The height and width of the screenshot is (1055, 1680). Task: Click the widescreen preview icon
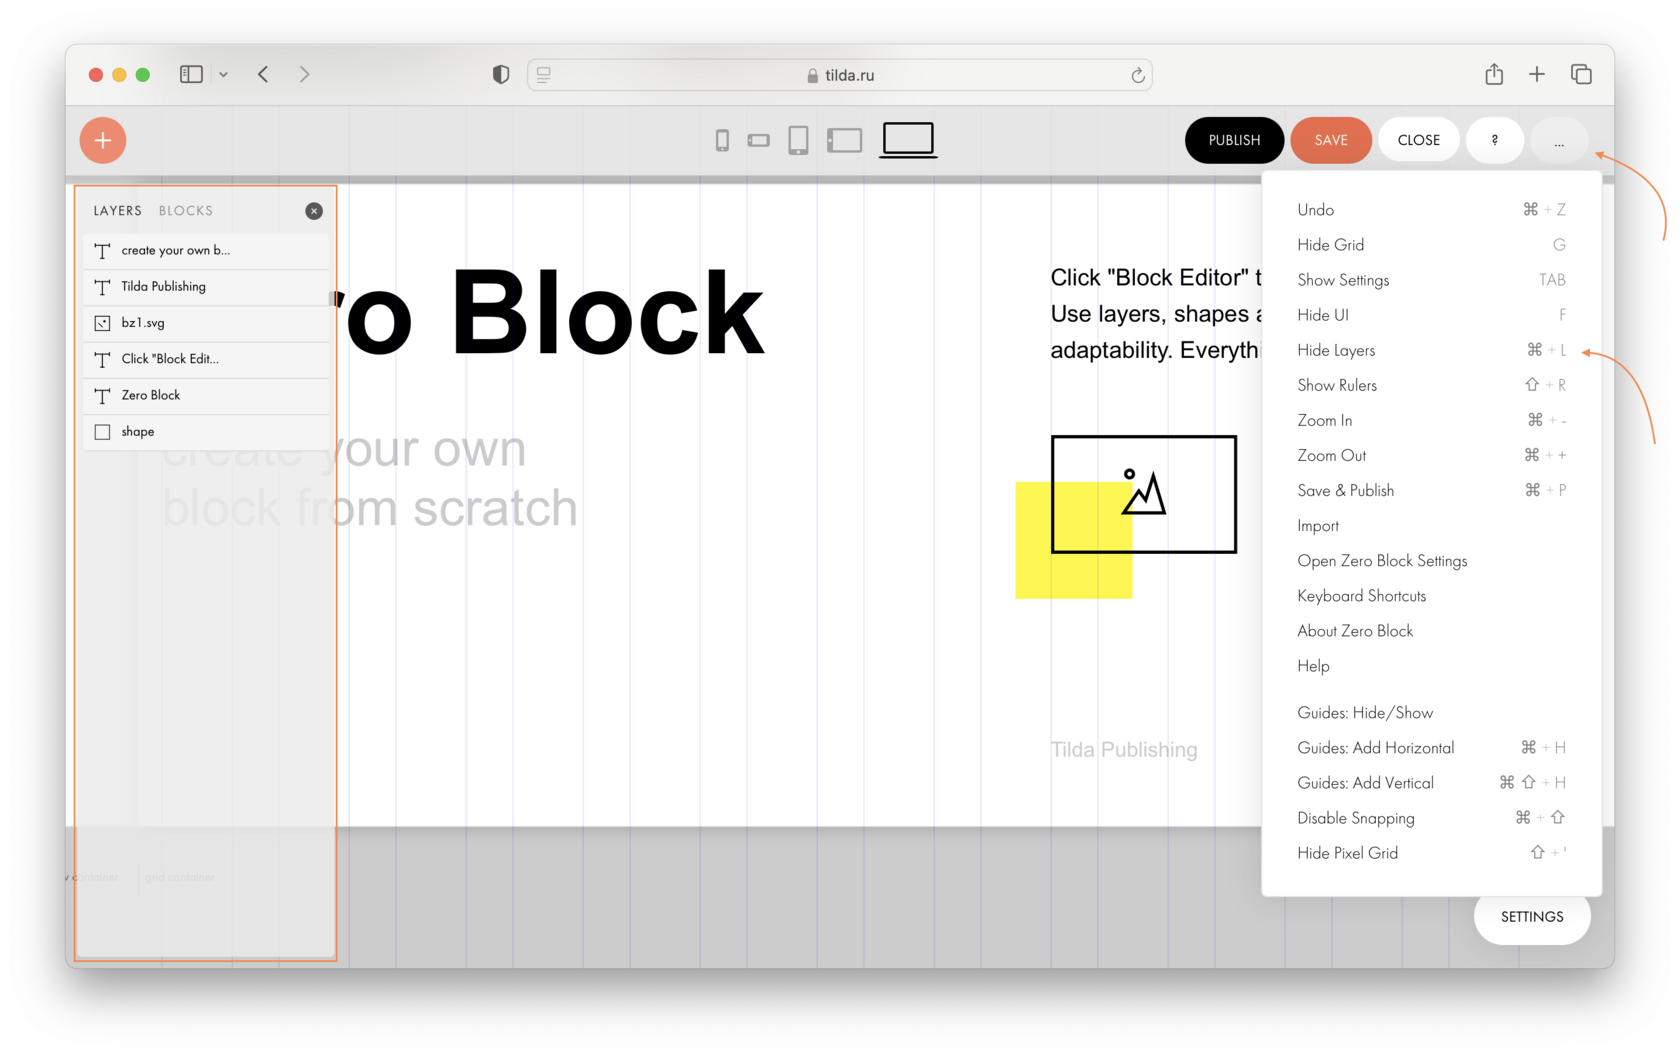click(907, 140)
